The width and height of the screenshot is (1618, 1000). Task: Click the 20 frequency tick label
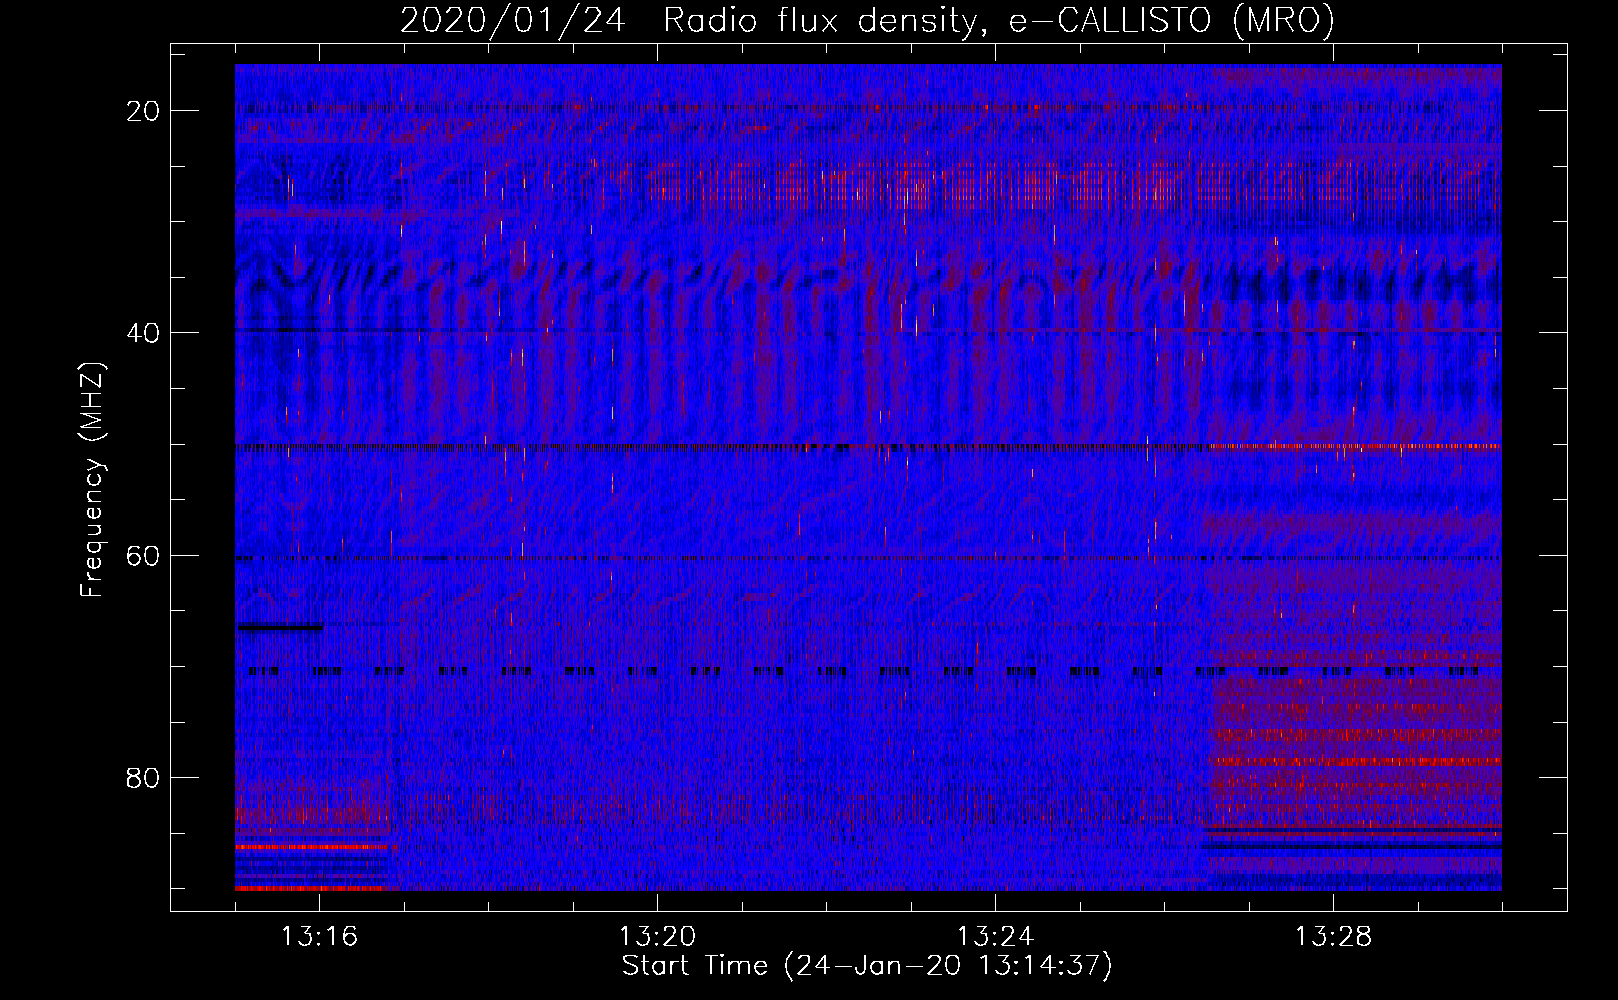pyautogui.click(x=144, y=111)
